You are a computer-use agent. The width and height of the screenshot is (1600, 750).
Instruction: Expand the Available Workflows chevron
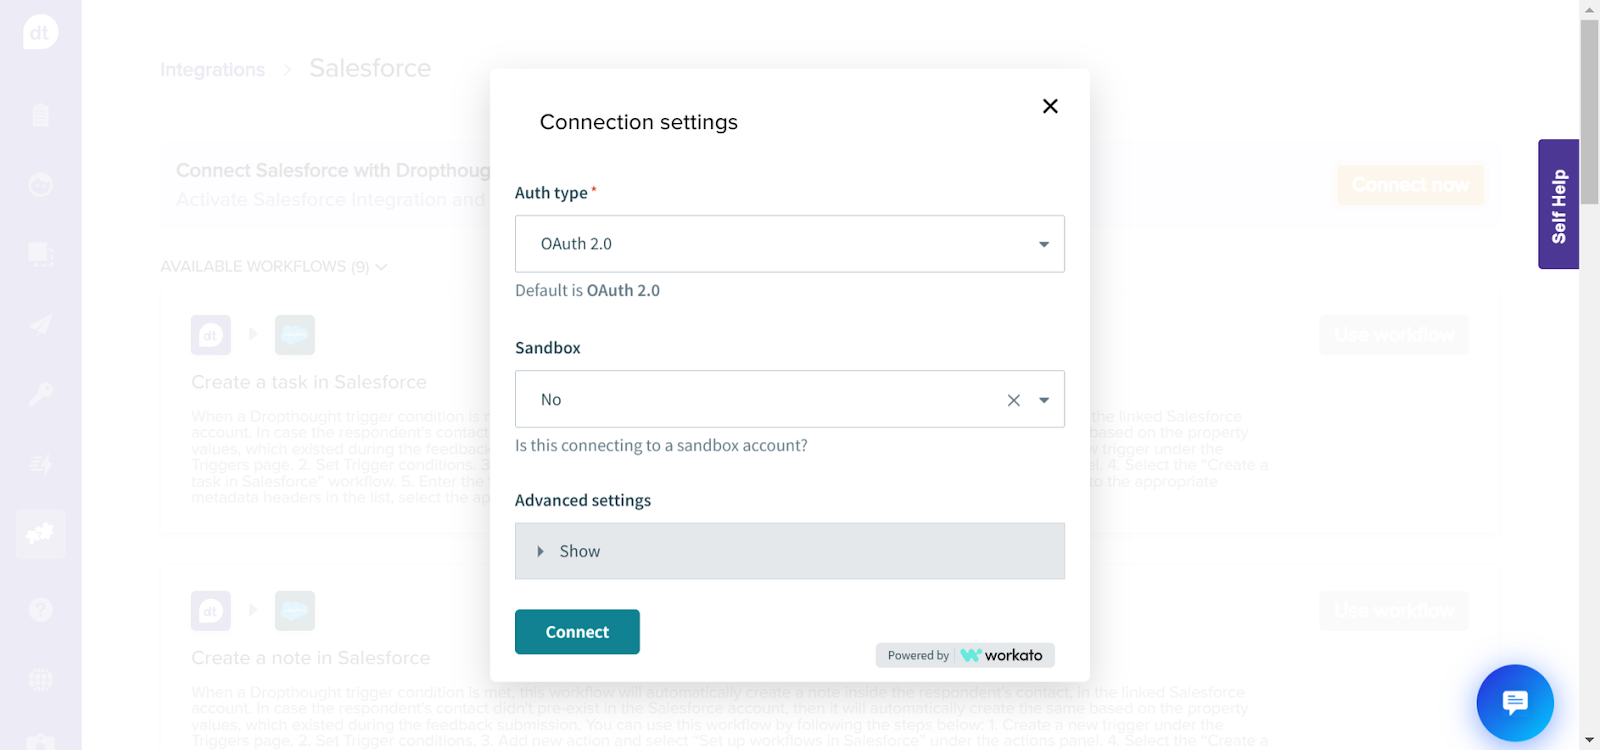(381, 267)
